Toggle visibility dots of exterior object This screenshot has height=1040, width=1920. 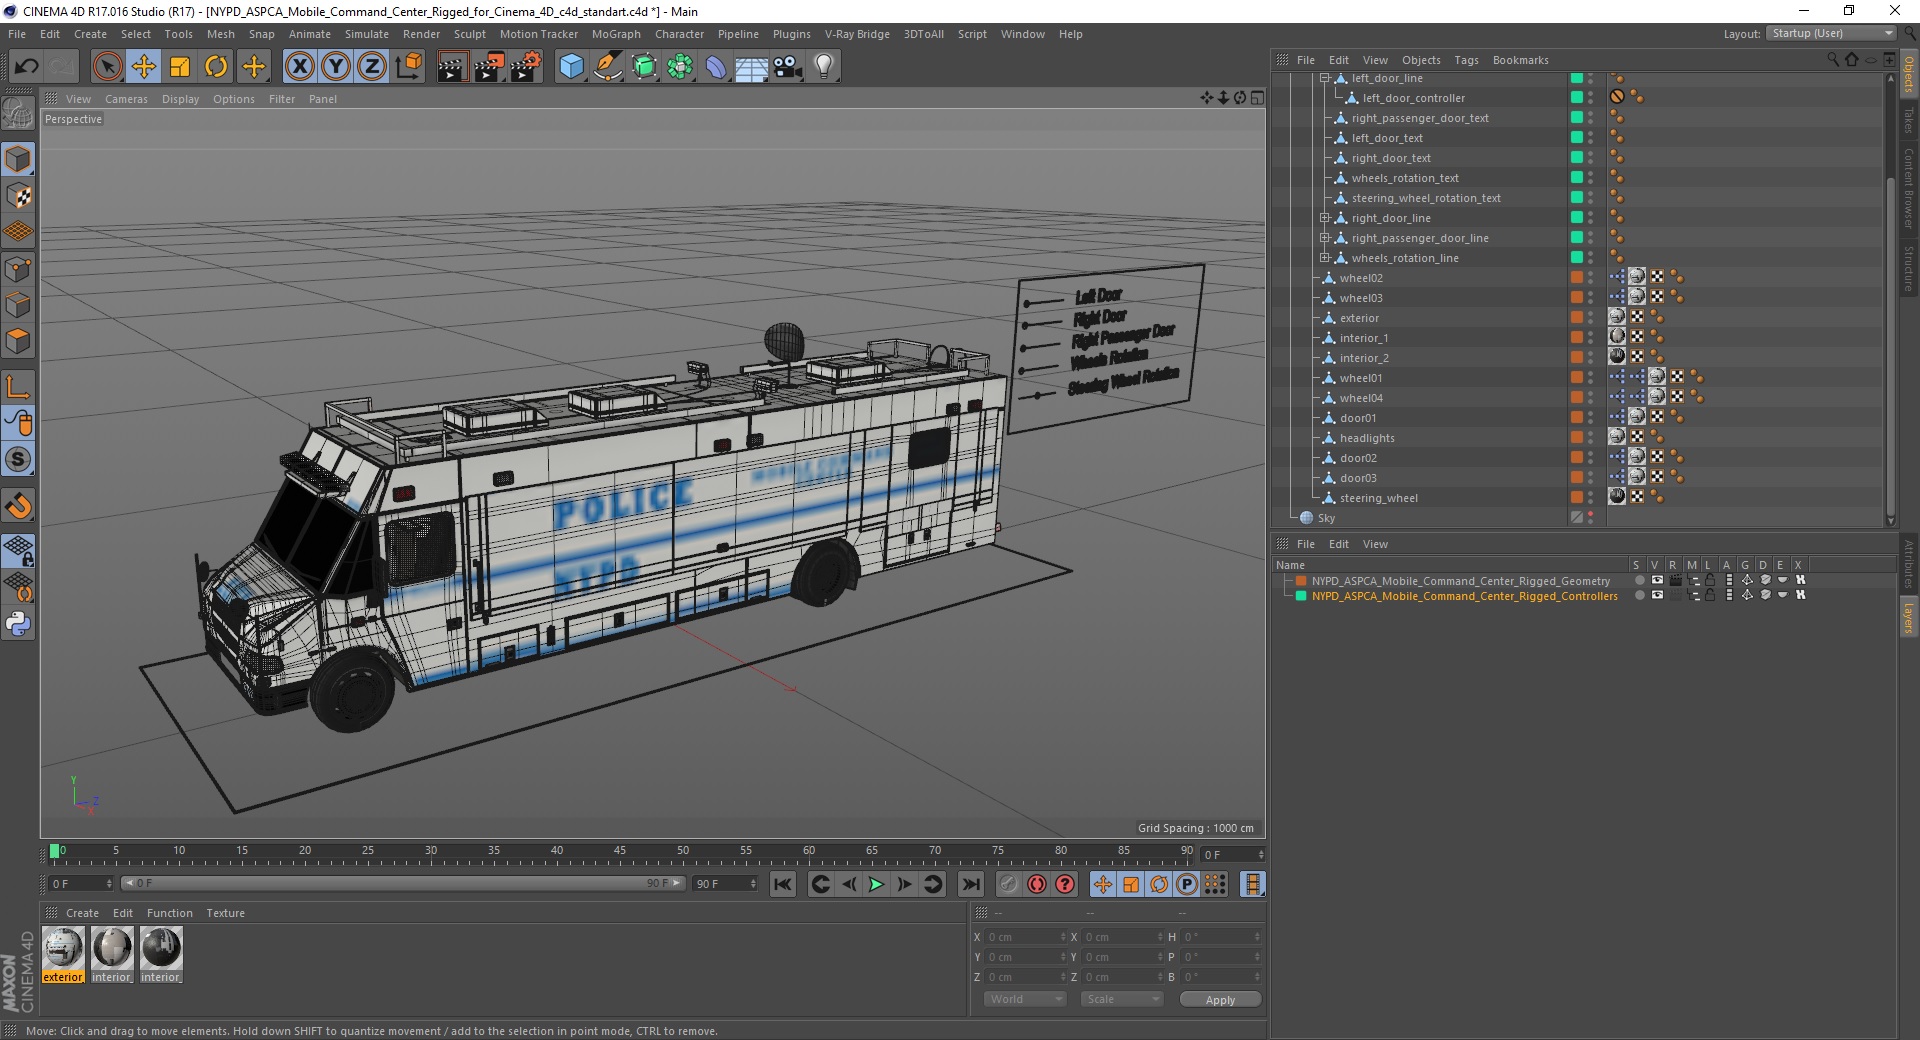pos(1591,318)
